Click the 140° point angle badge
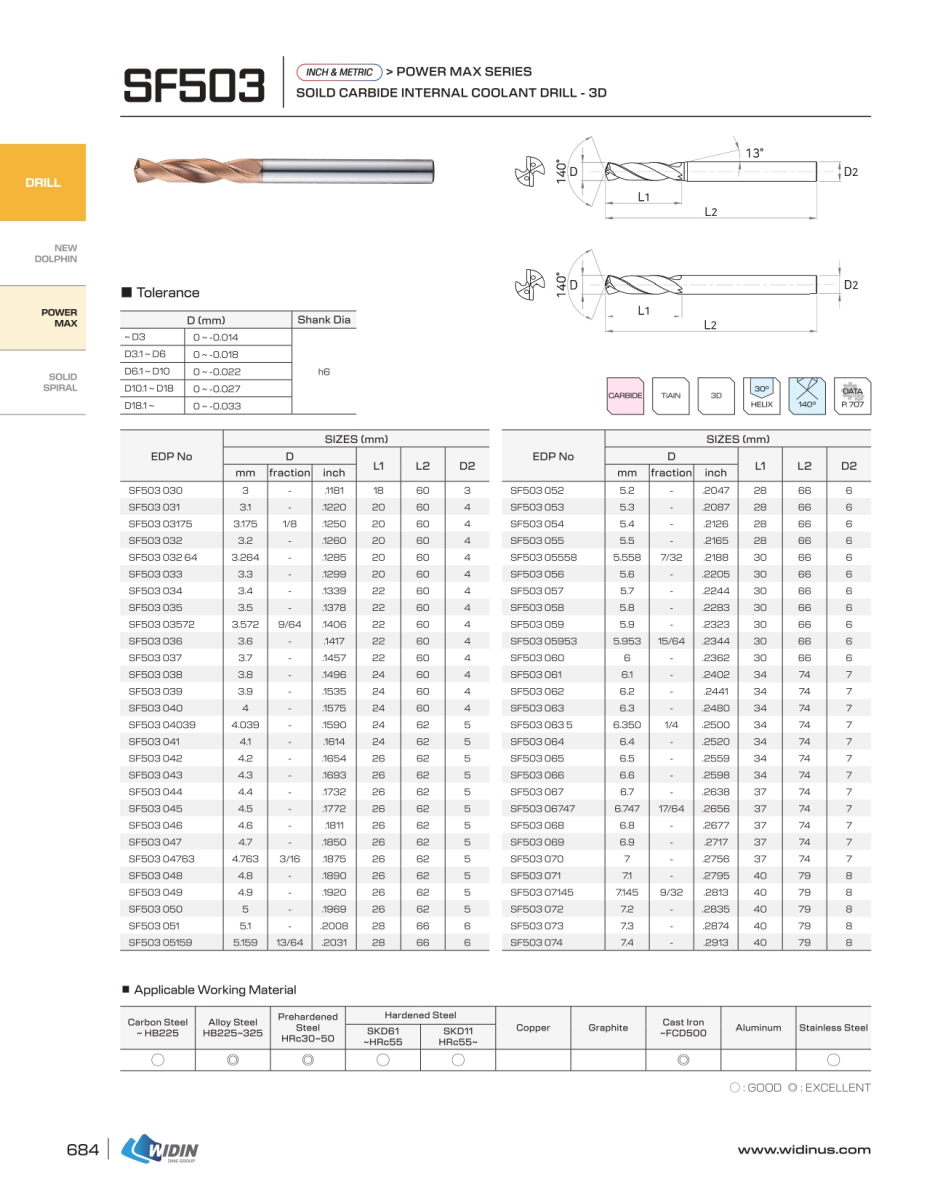This screenshot has height=1200, width=927. pos(807,396)
